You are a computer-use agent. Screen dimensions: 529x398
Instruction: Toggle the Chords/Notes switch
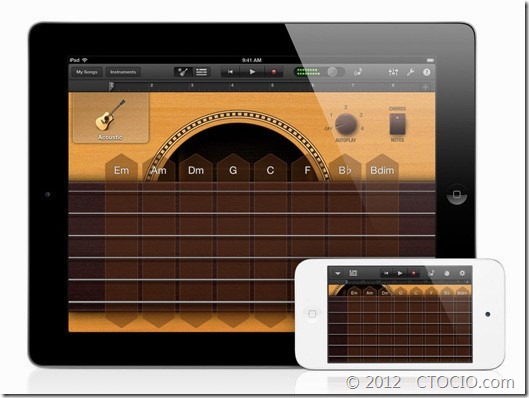[397, 124]
